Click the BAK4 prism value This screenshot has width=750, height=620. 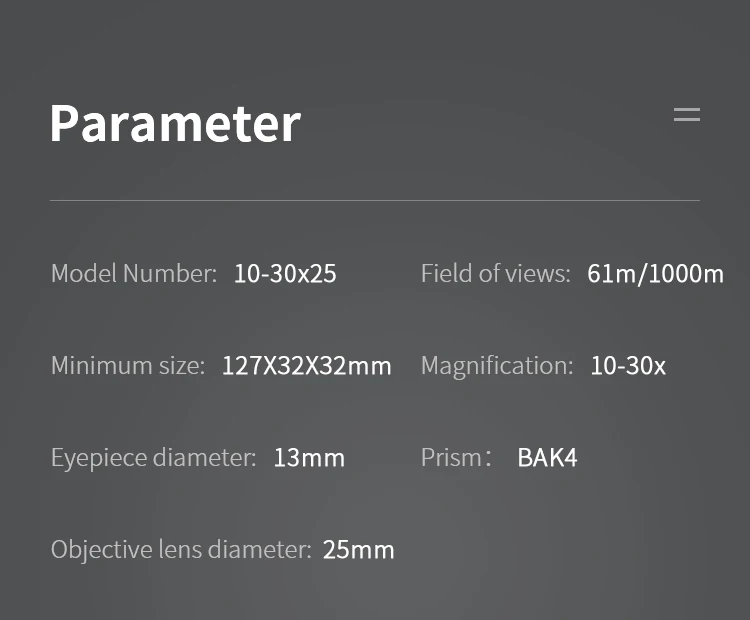(x=547, y=458)
